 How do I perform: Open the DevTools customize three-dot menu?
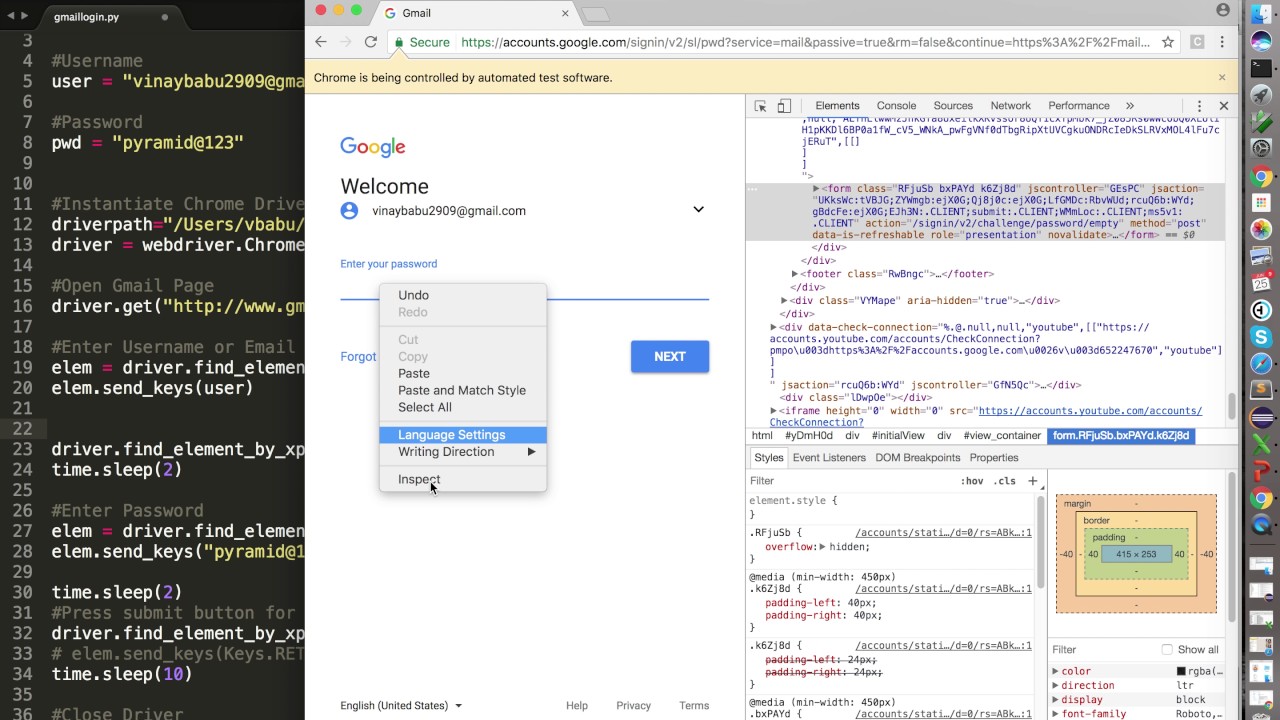[1199, 106]
